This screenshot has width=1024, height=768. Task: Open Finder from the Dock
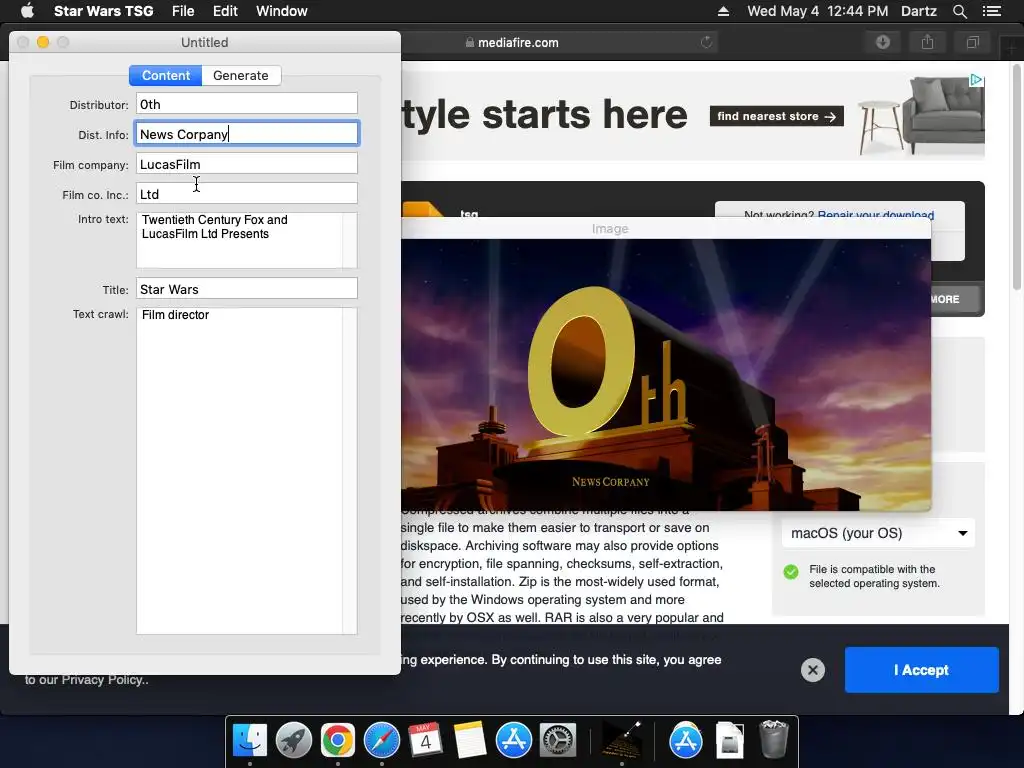(x=249, y=741)
